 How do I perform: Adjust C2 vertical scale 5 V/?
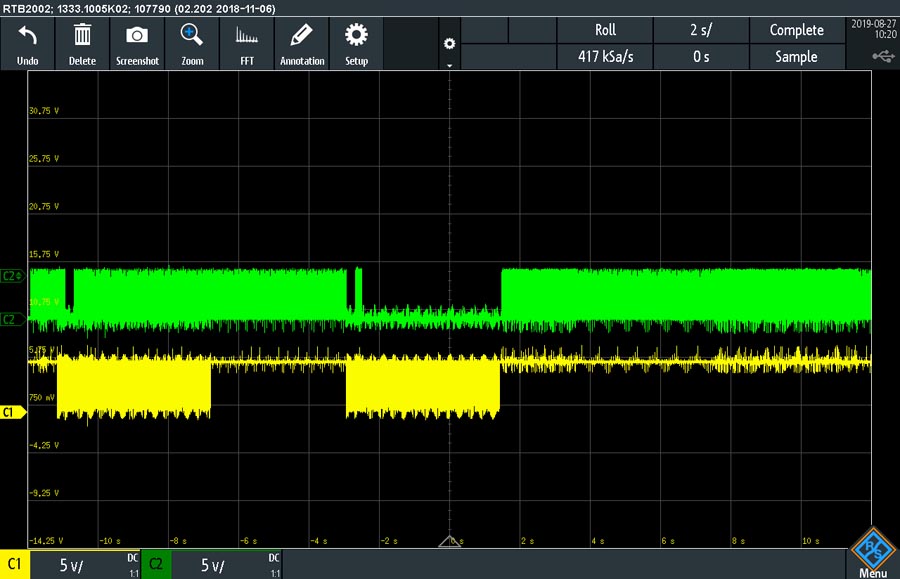point(212,566)
